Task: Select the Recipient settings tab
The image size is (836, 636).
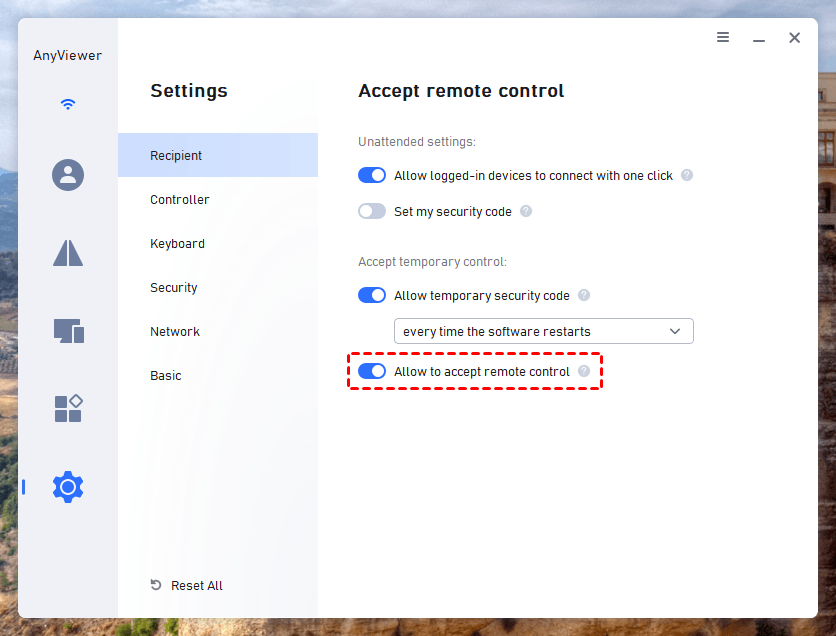Action: 218,155
